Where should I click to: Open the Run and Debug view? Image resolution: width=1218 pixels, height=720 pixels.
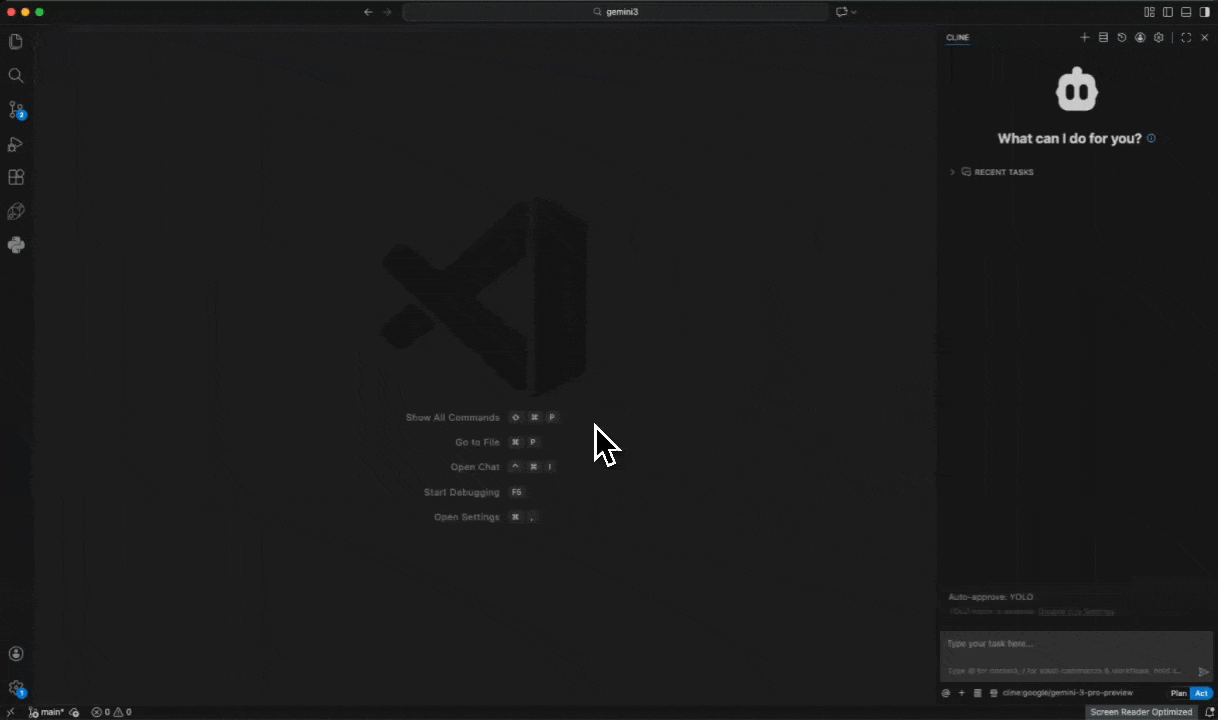tap(16, 144)
